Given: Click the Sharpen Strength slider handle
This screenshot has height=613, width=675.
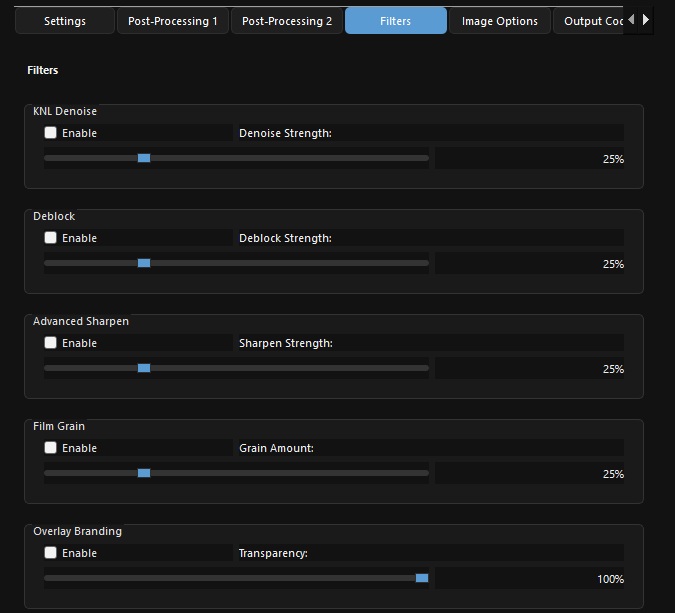Looking at the screenshot, I should click(x=144, y=368).
